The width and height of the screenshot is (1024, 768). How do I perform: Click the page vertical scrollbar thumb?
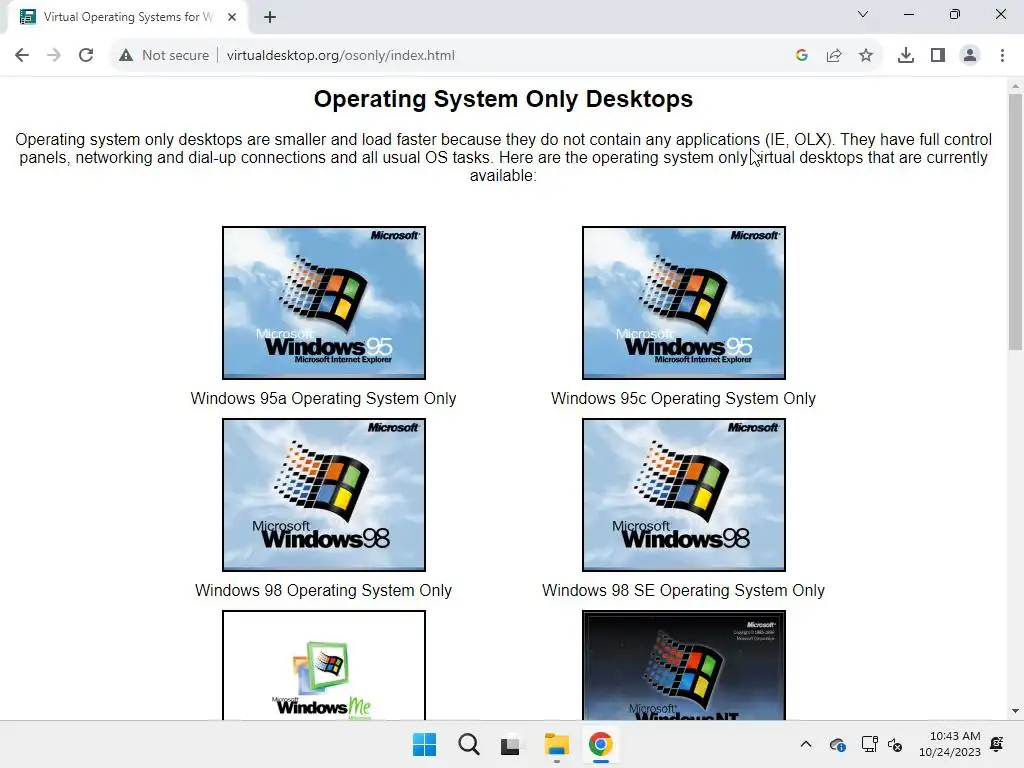1015,222
